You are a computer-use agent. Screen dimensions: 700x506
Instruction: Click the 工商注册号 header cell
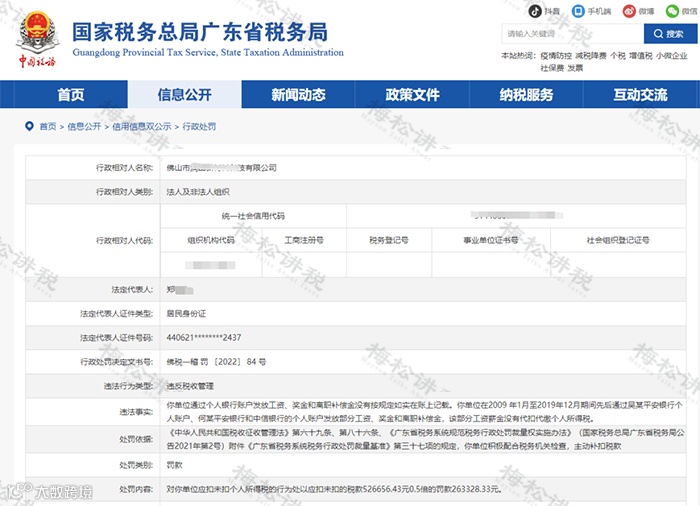pos(304,240)
